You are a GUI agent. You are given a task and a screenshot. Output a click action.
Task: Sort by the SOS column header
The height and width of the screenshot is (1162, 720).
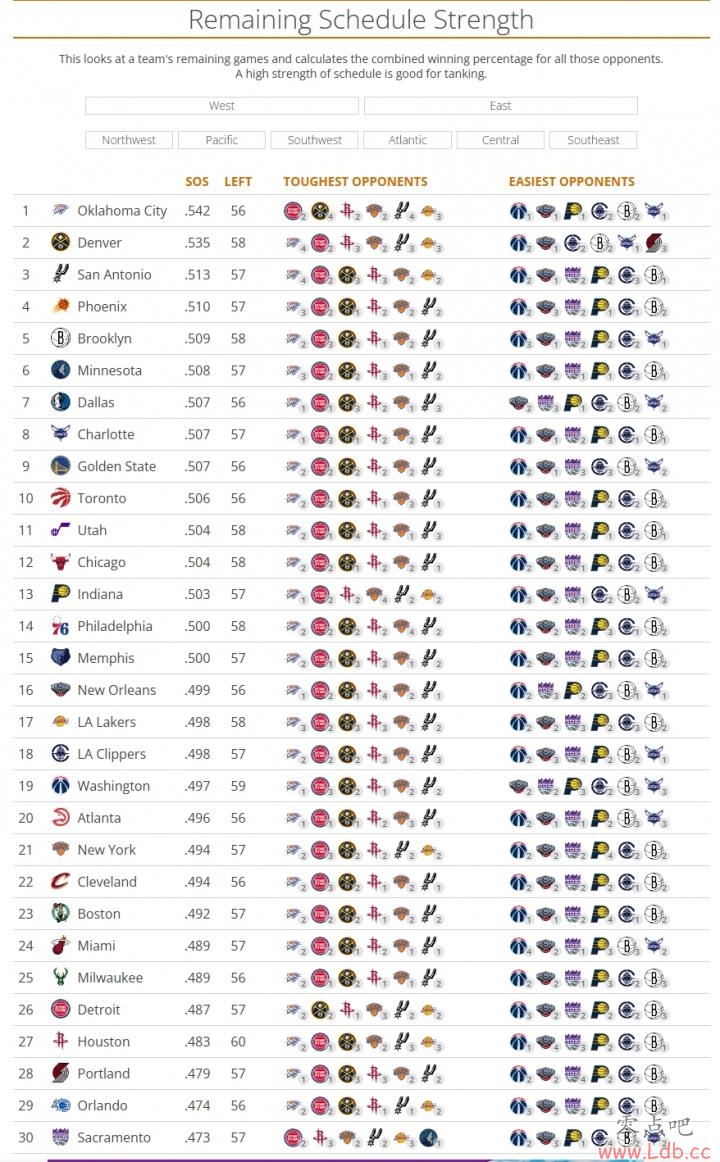point(197,182)
